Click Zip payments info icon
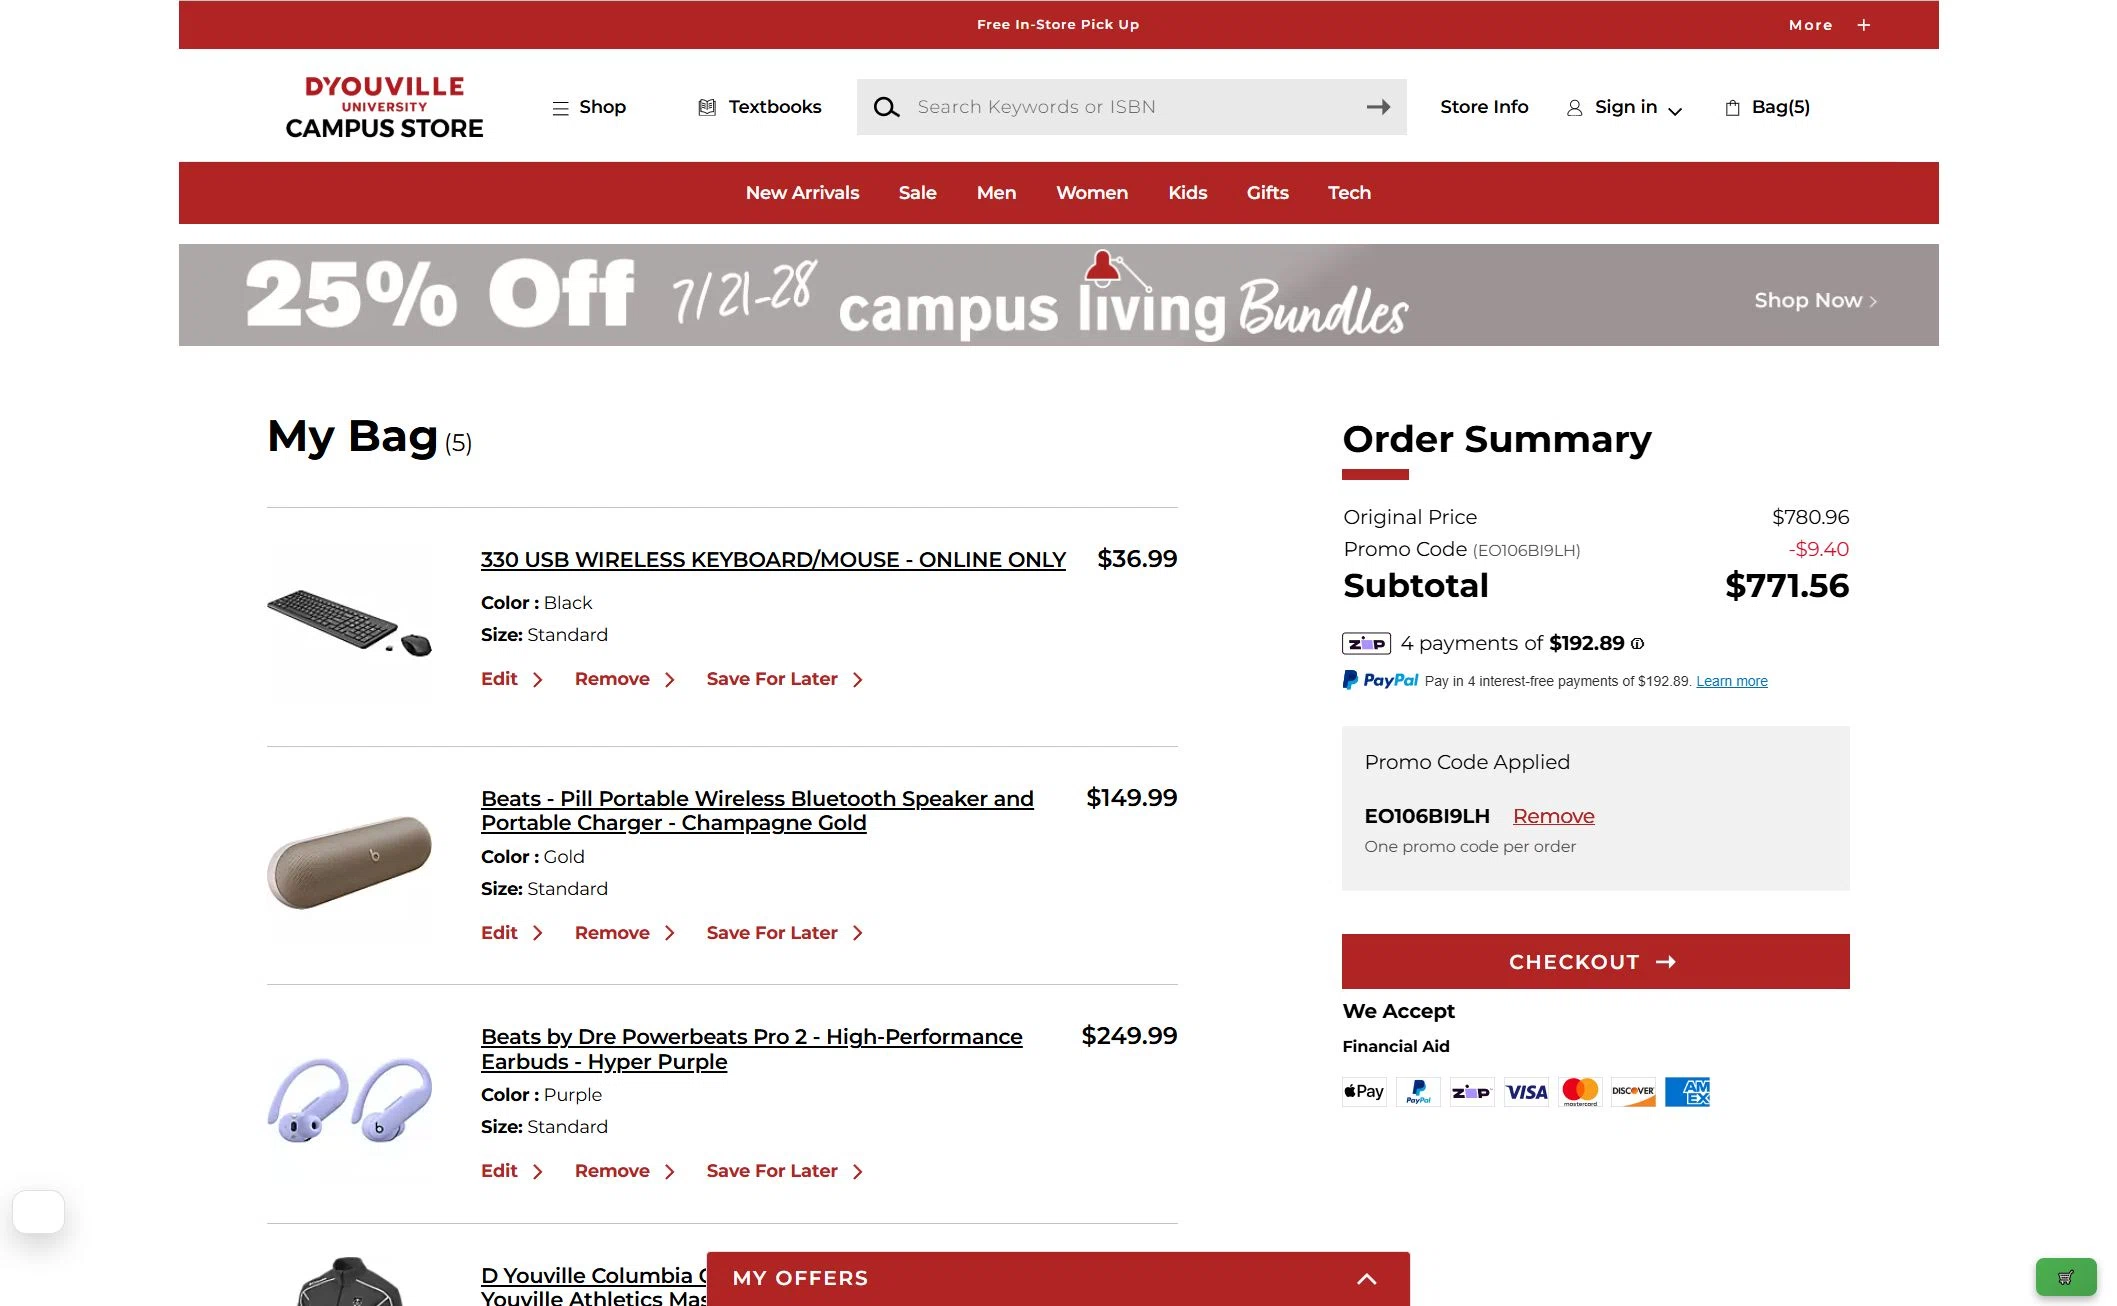The height and width of the screenshot is (1306, 2117). [1637, 643]
